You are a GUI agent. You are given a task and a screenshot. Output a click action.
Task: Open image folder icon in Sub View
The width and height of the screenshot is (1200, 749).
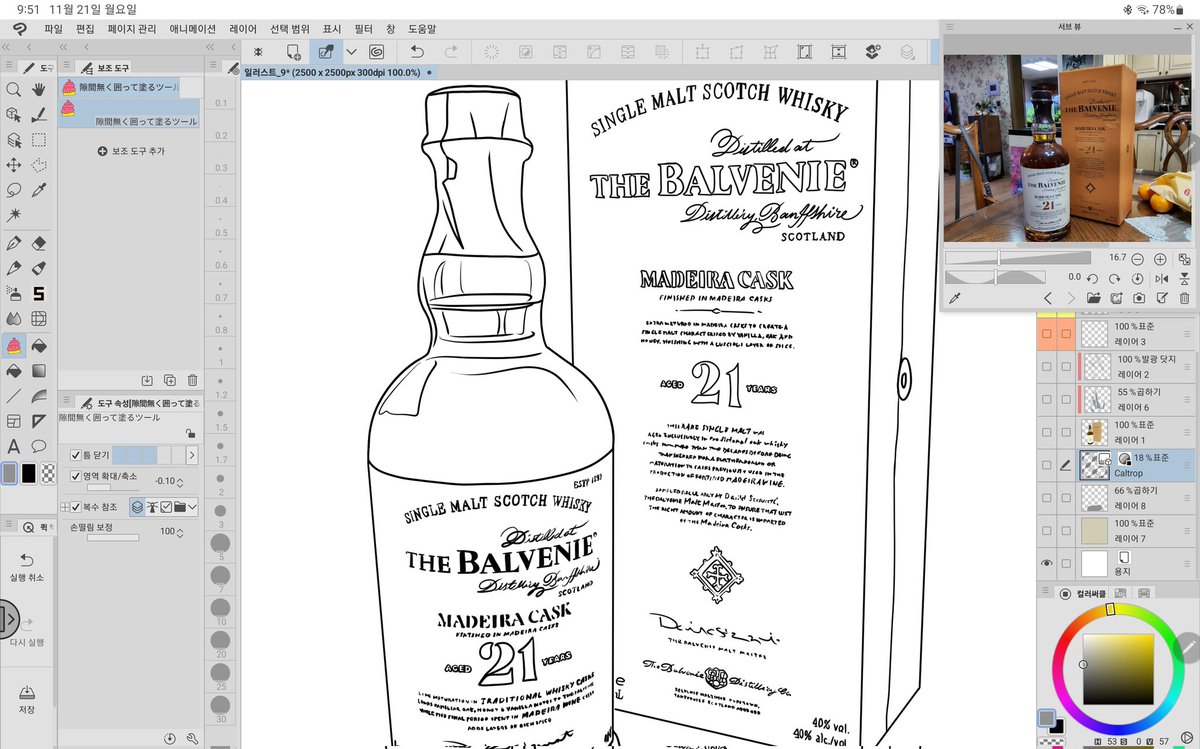click(x=1094, y=298)
